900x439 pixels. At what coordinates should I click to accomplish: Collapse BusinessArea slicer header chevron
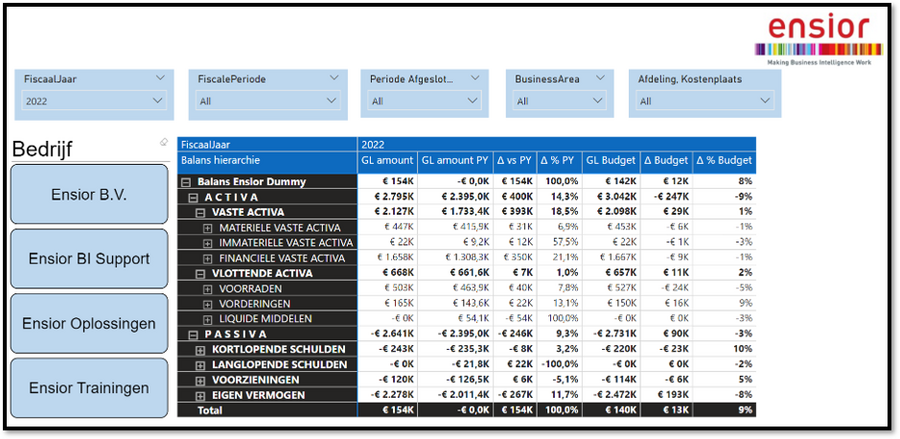(x=600, y=79)
